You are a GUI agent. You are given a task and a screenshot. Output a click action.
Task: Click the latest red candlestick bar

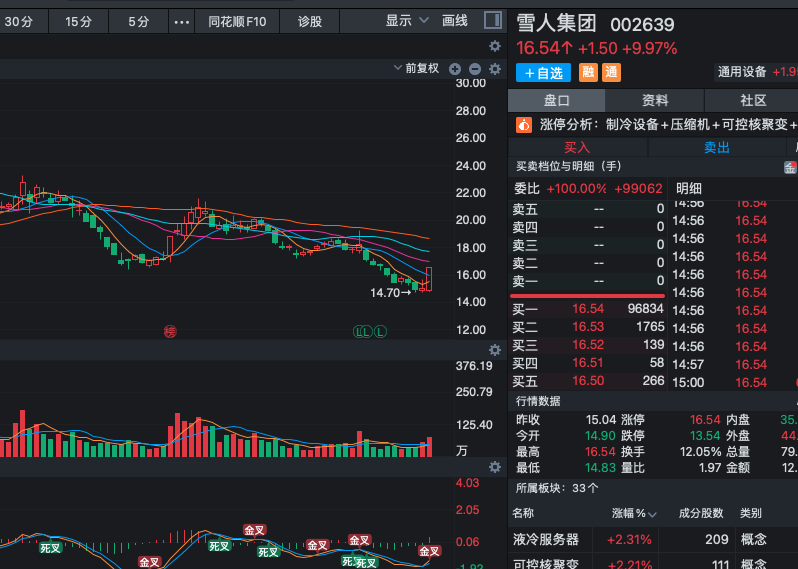coord(429,279)
